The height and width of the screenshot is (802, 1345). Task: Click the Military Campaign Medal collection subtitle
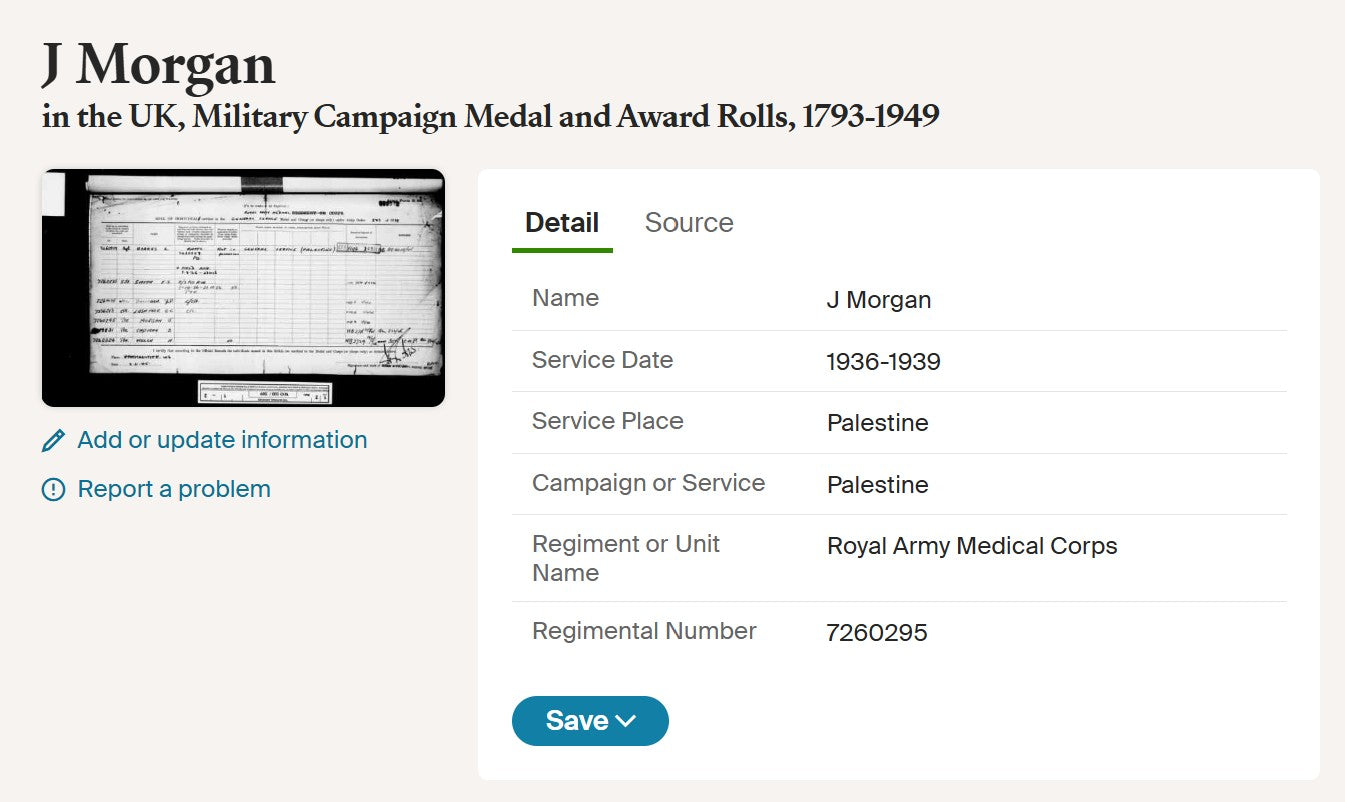pyautogui.click(x=490, y=117)
